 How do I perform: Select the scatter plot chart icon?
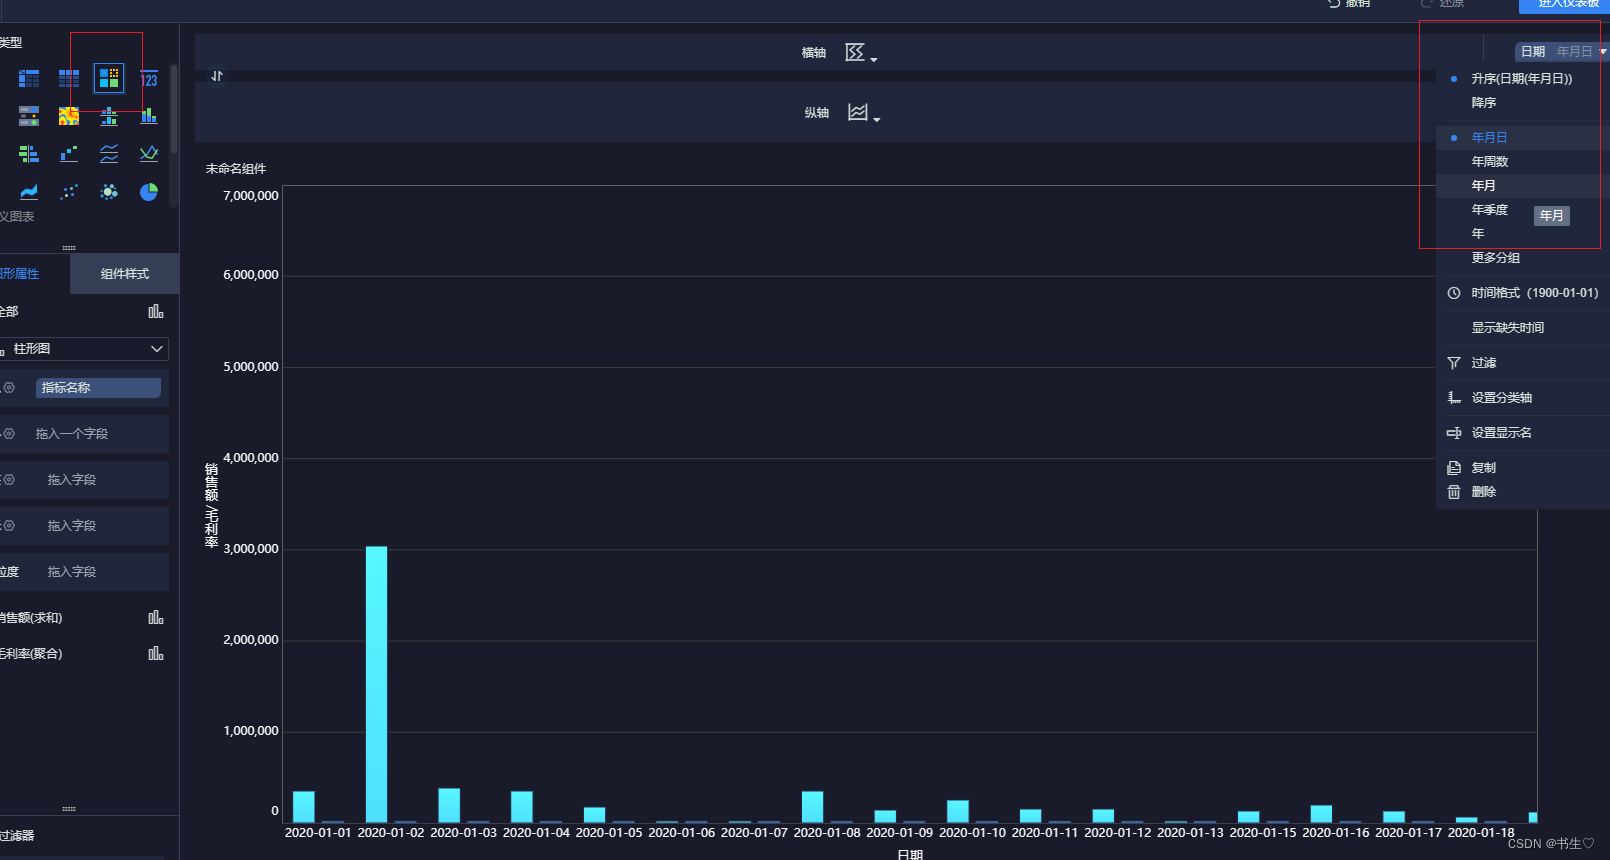[69, 192]
